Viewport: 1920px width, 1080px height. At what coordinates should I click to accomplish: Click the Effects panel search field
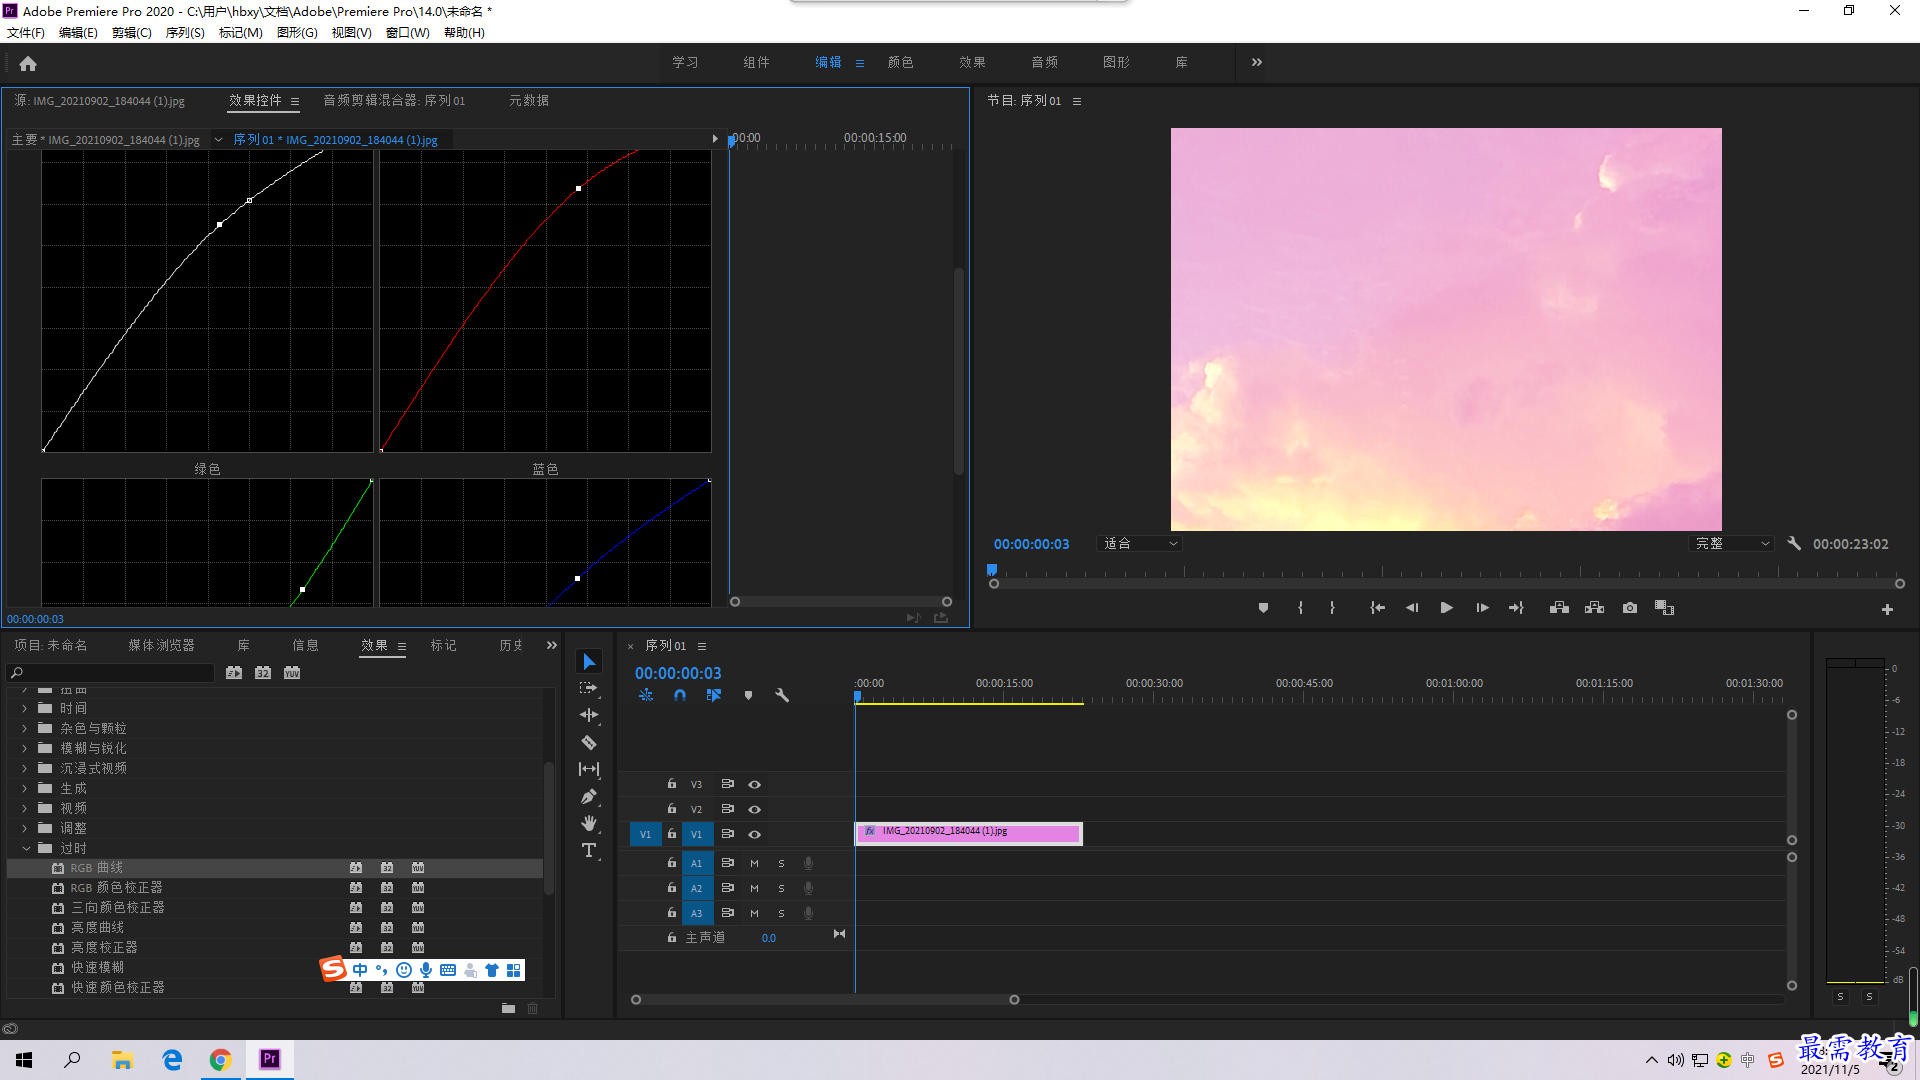[112, 673]
